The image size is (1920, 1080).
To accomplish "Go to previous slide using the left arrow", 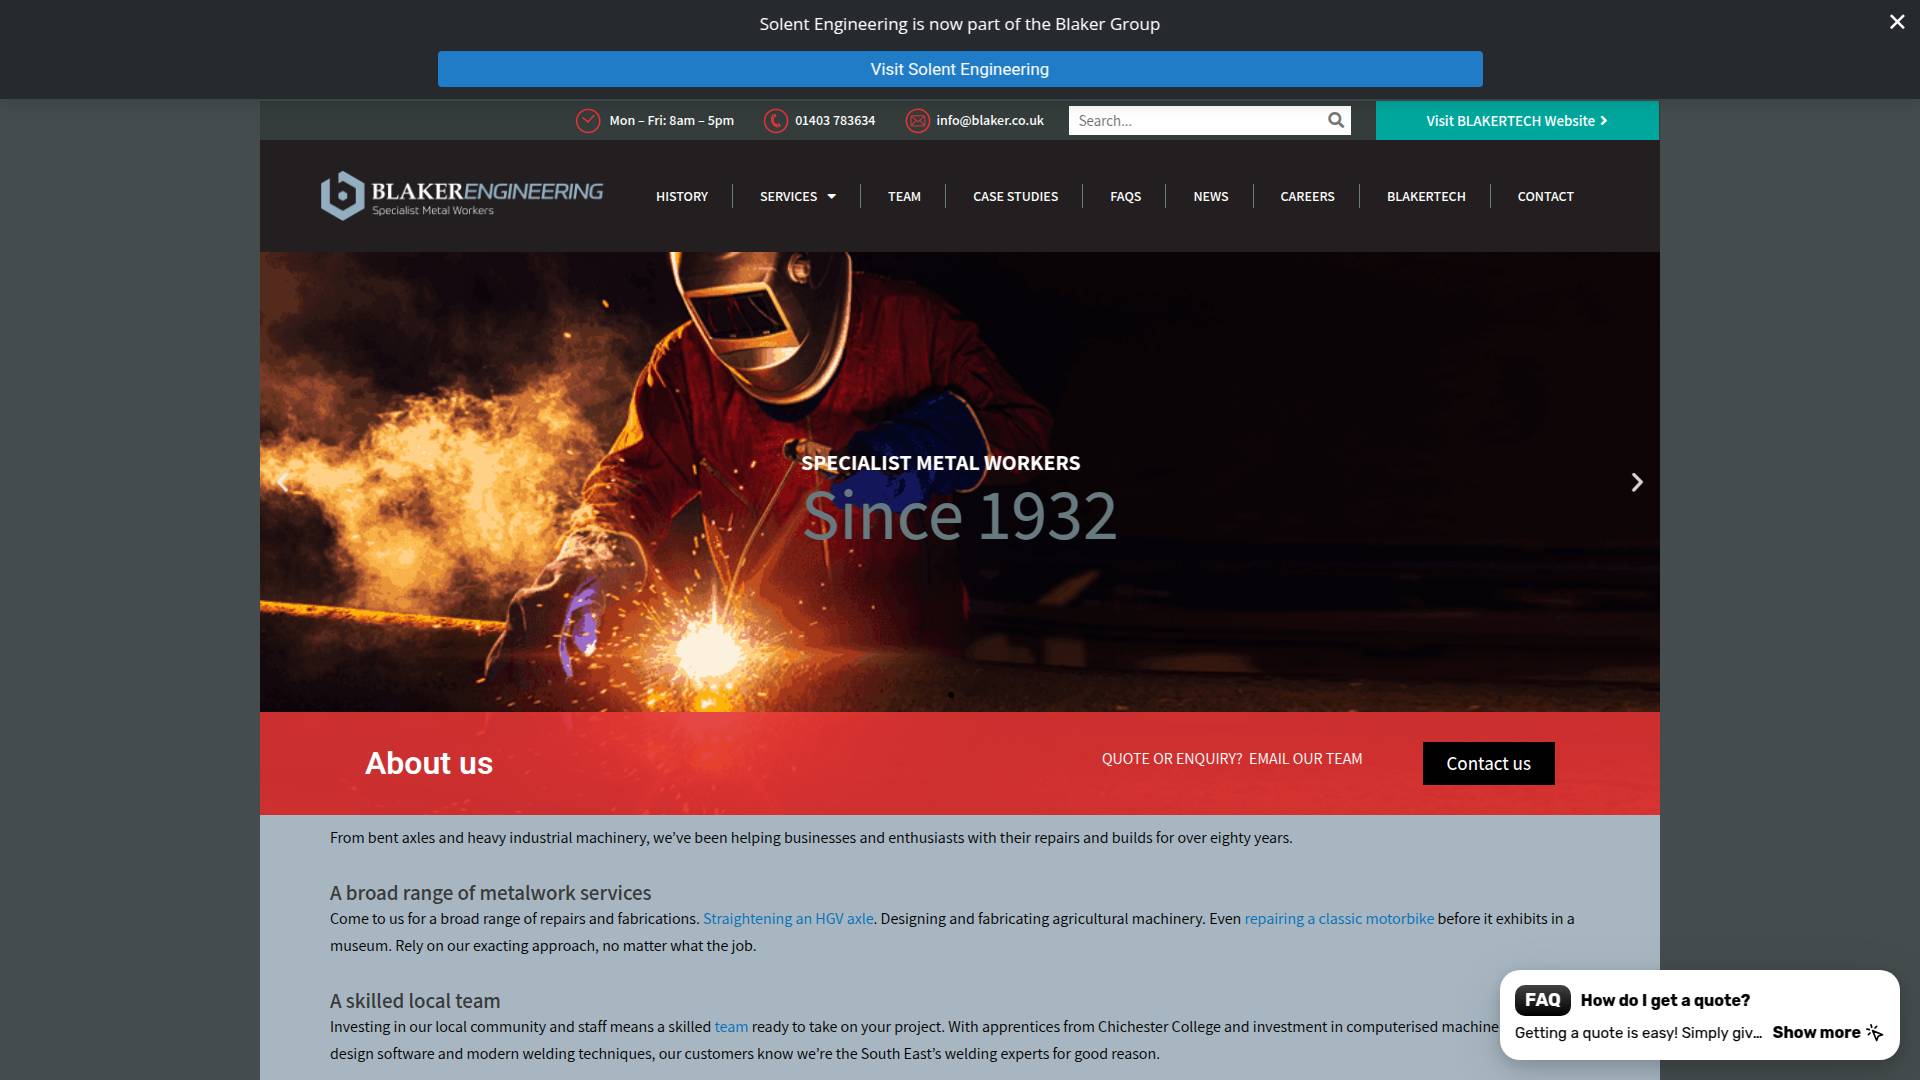I will pos(283,482).
